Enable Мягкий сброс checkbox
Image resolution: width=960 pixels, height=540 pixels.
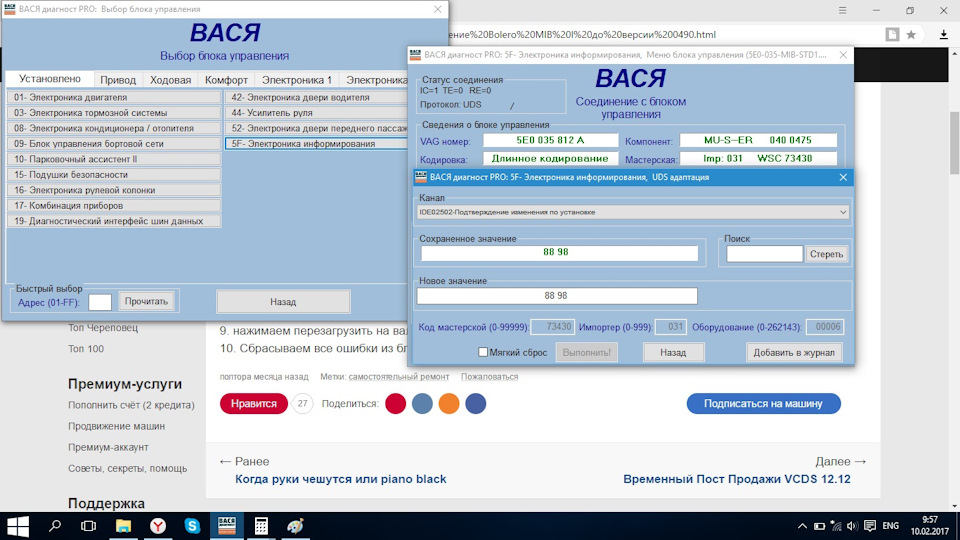click(x=483, y=352)
